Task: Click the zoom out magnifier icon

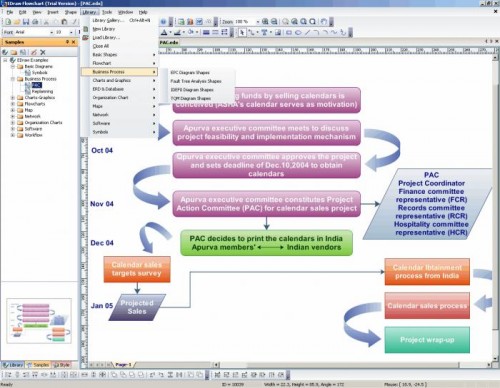Action: (x=274, y=22)
